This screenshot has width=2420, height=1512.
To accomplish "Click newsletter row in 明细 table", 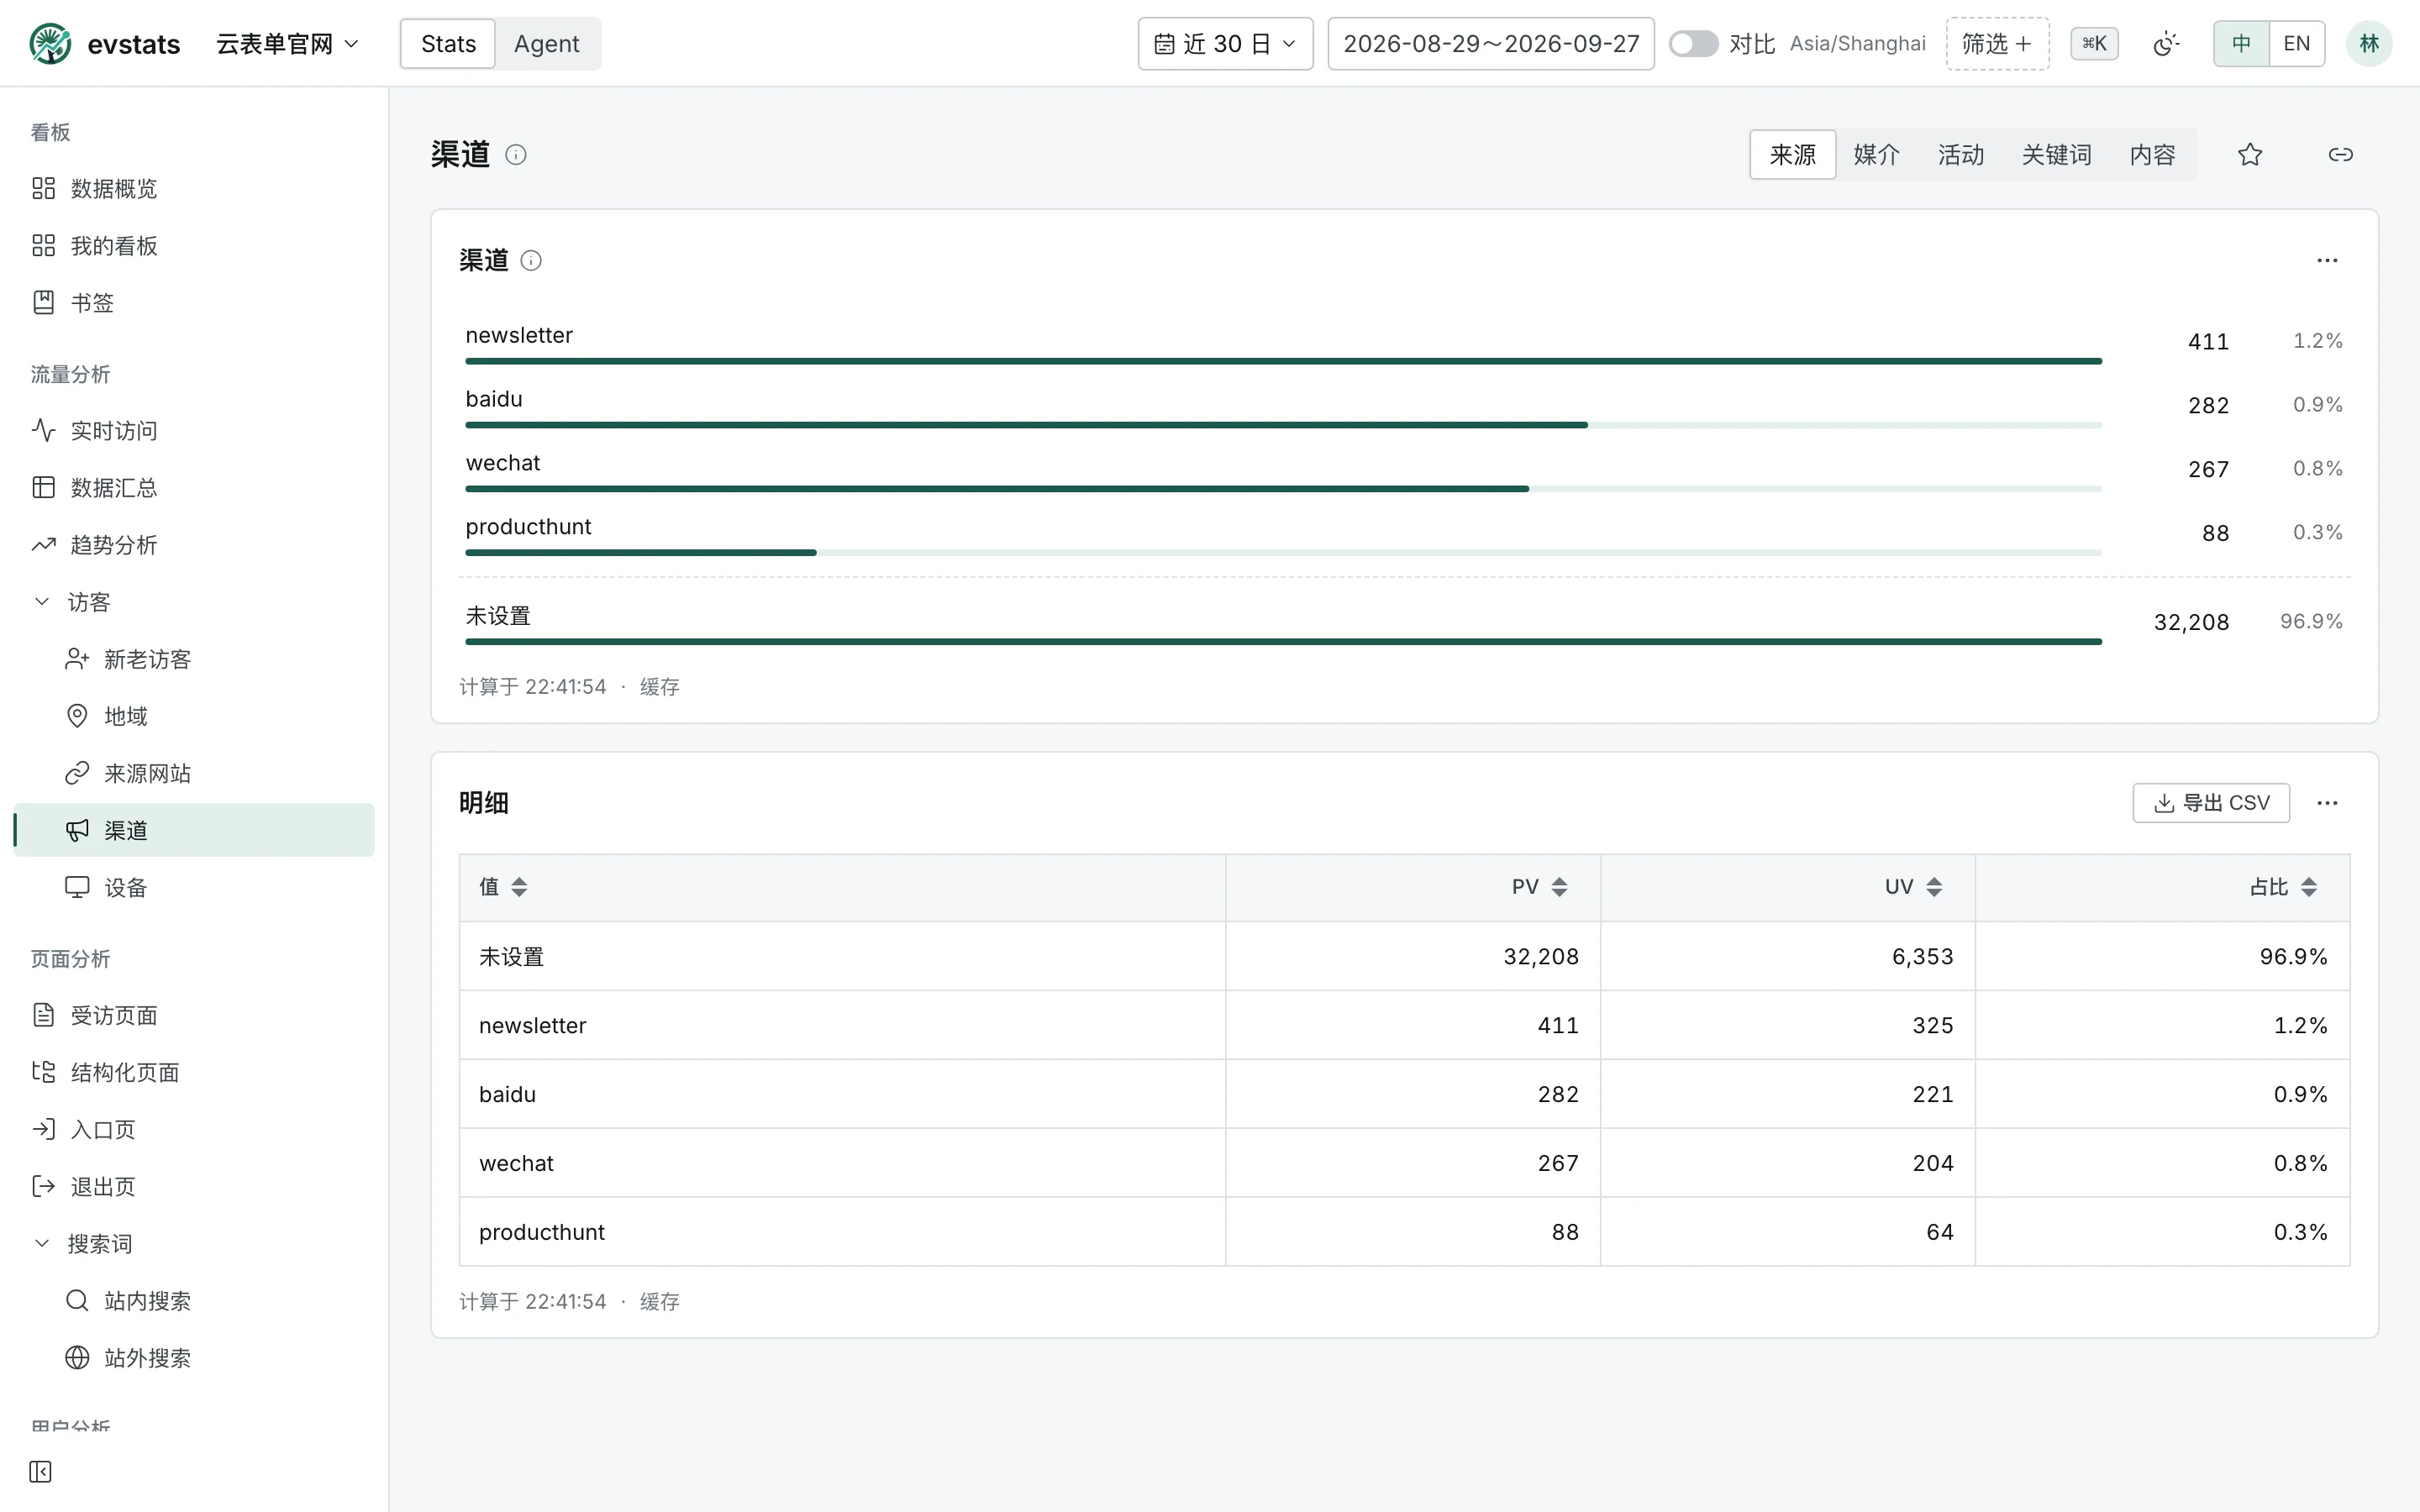I will (1404, 1025).
